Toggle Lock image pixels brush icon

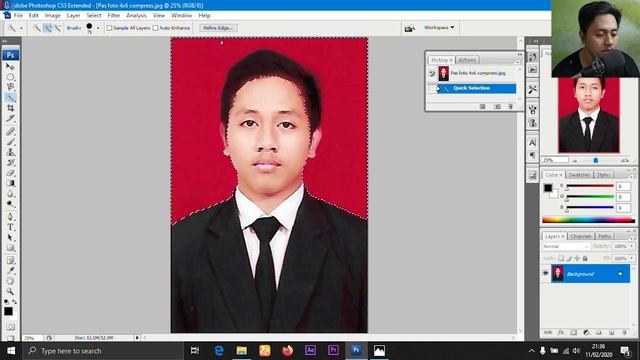tap(569, 258)
